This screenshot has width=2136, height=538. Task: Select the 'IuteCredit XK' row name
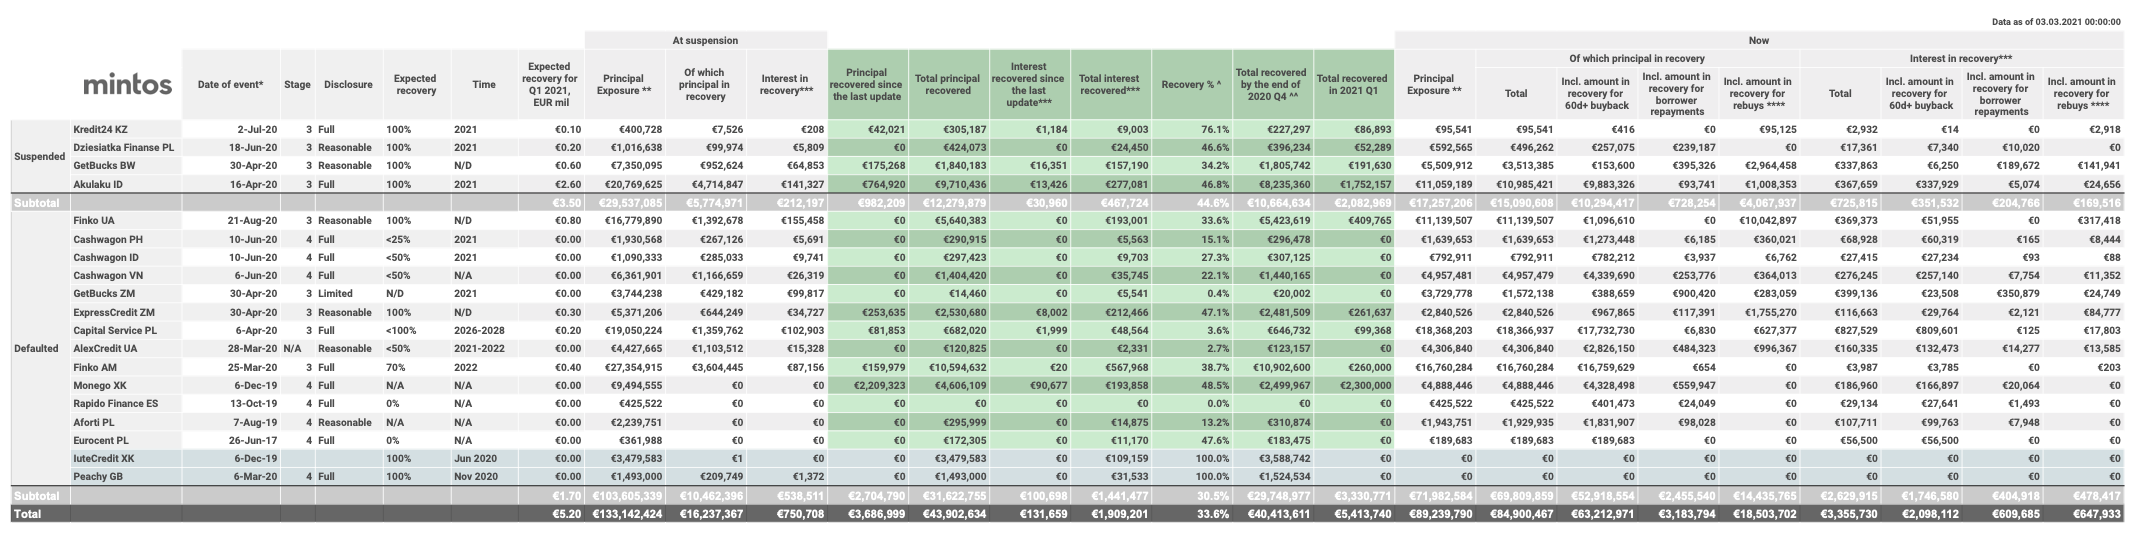click(x=104, y=458)
